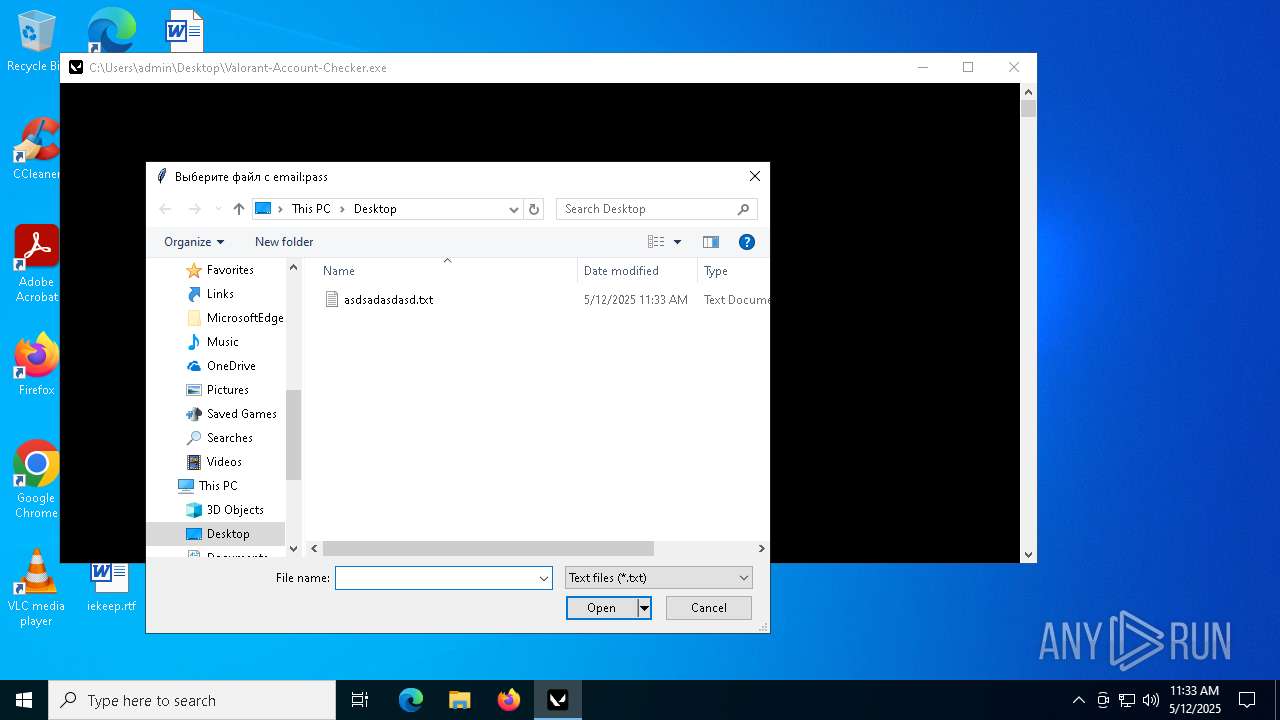
Task: Click the Forward navigation arrow in dialog
Action: 195,209
